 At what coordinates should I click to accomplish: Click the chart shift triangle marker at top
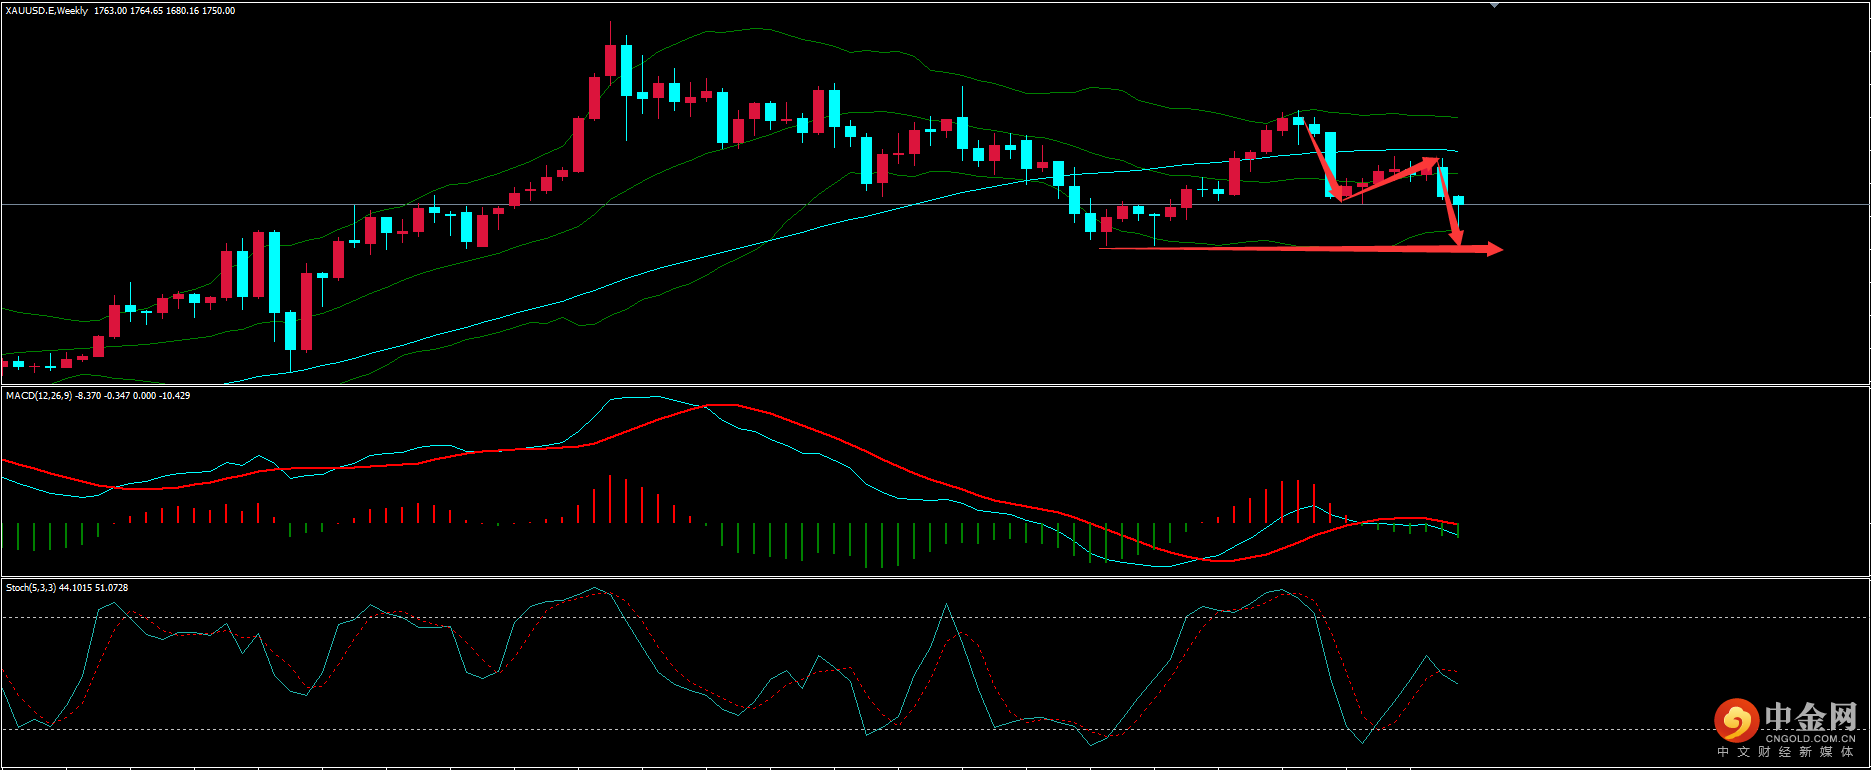pyautogui.click(x=1494, y=5)
